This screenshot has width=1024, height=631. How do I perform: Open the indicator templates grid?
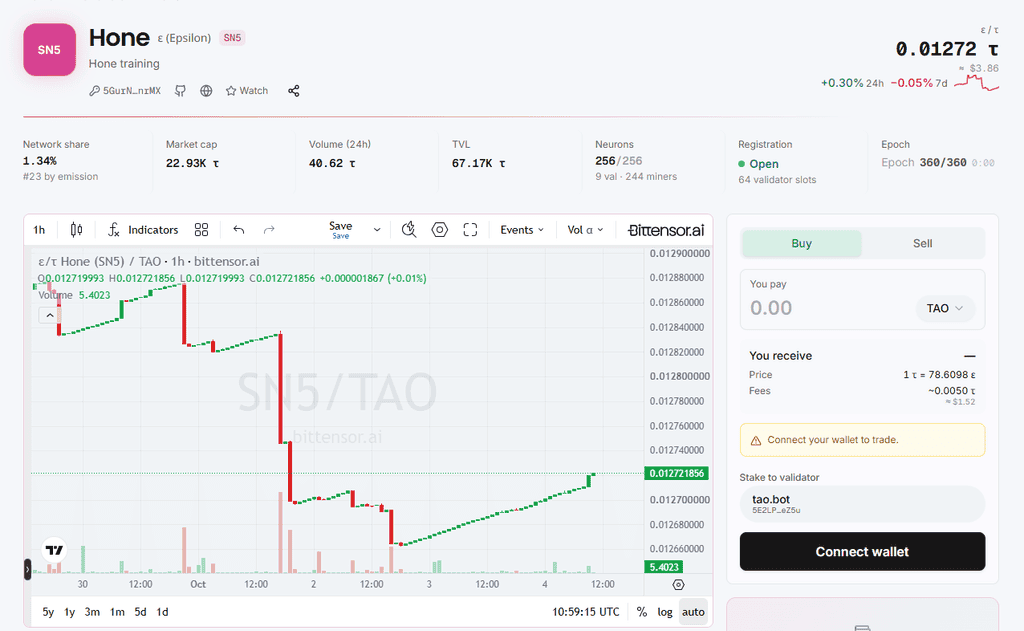tap(201, 230)
